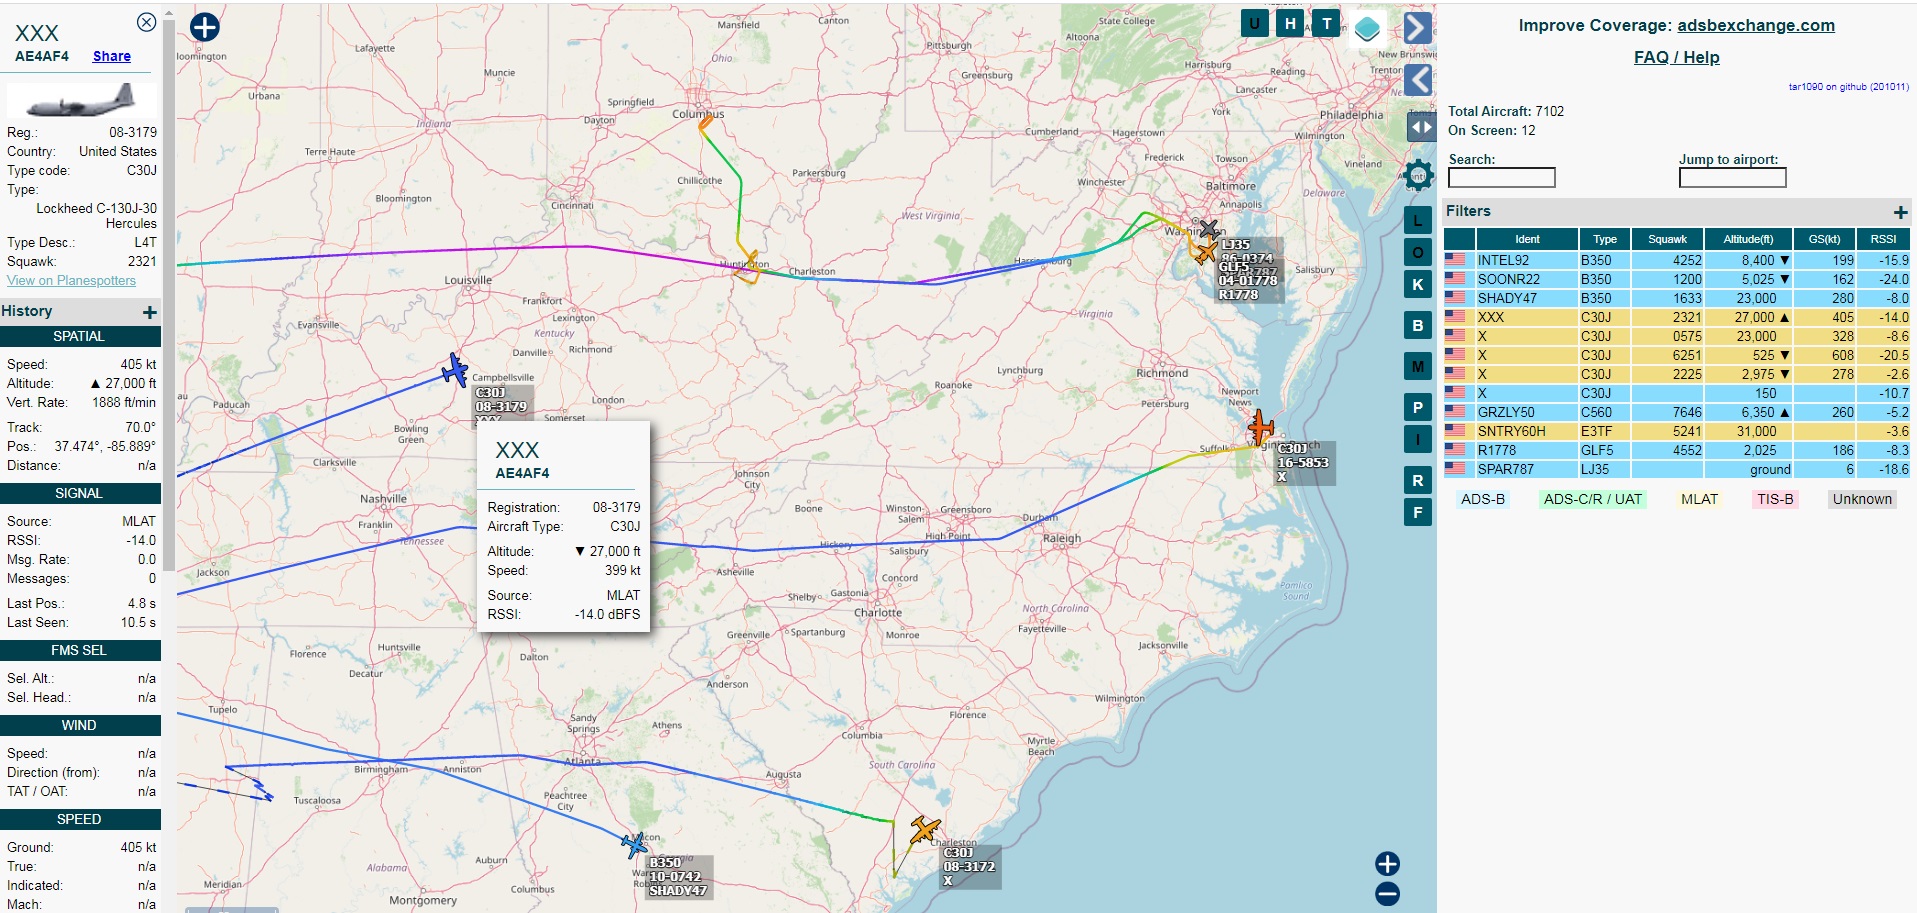Screen dimensions: 1917x913
Task: Open adsbexchange.com link
Action: coord(1755,25)
